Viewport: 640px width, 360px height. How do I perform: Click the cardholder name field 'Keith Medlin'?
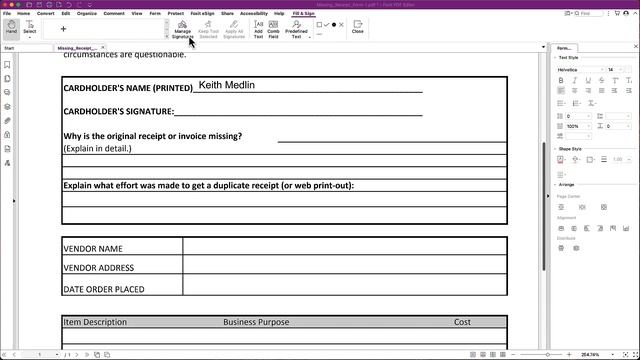(227, 85)
